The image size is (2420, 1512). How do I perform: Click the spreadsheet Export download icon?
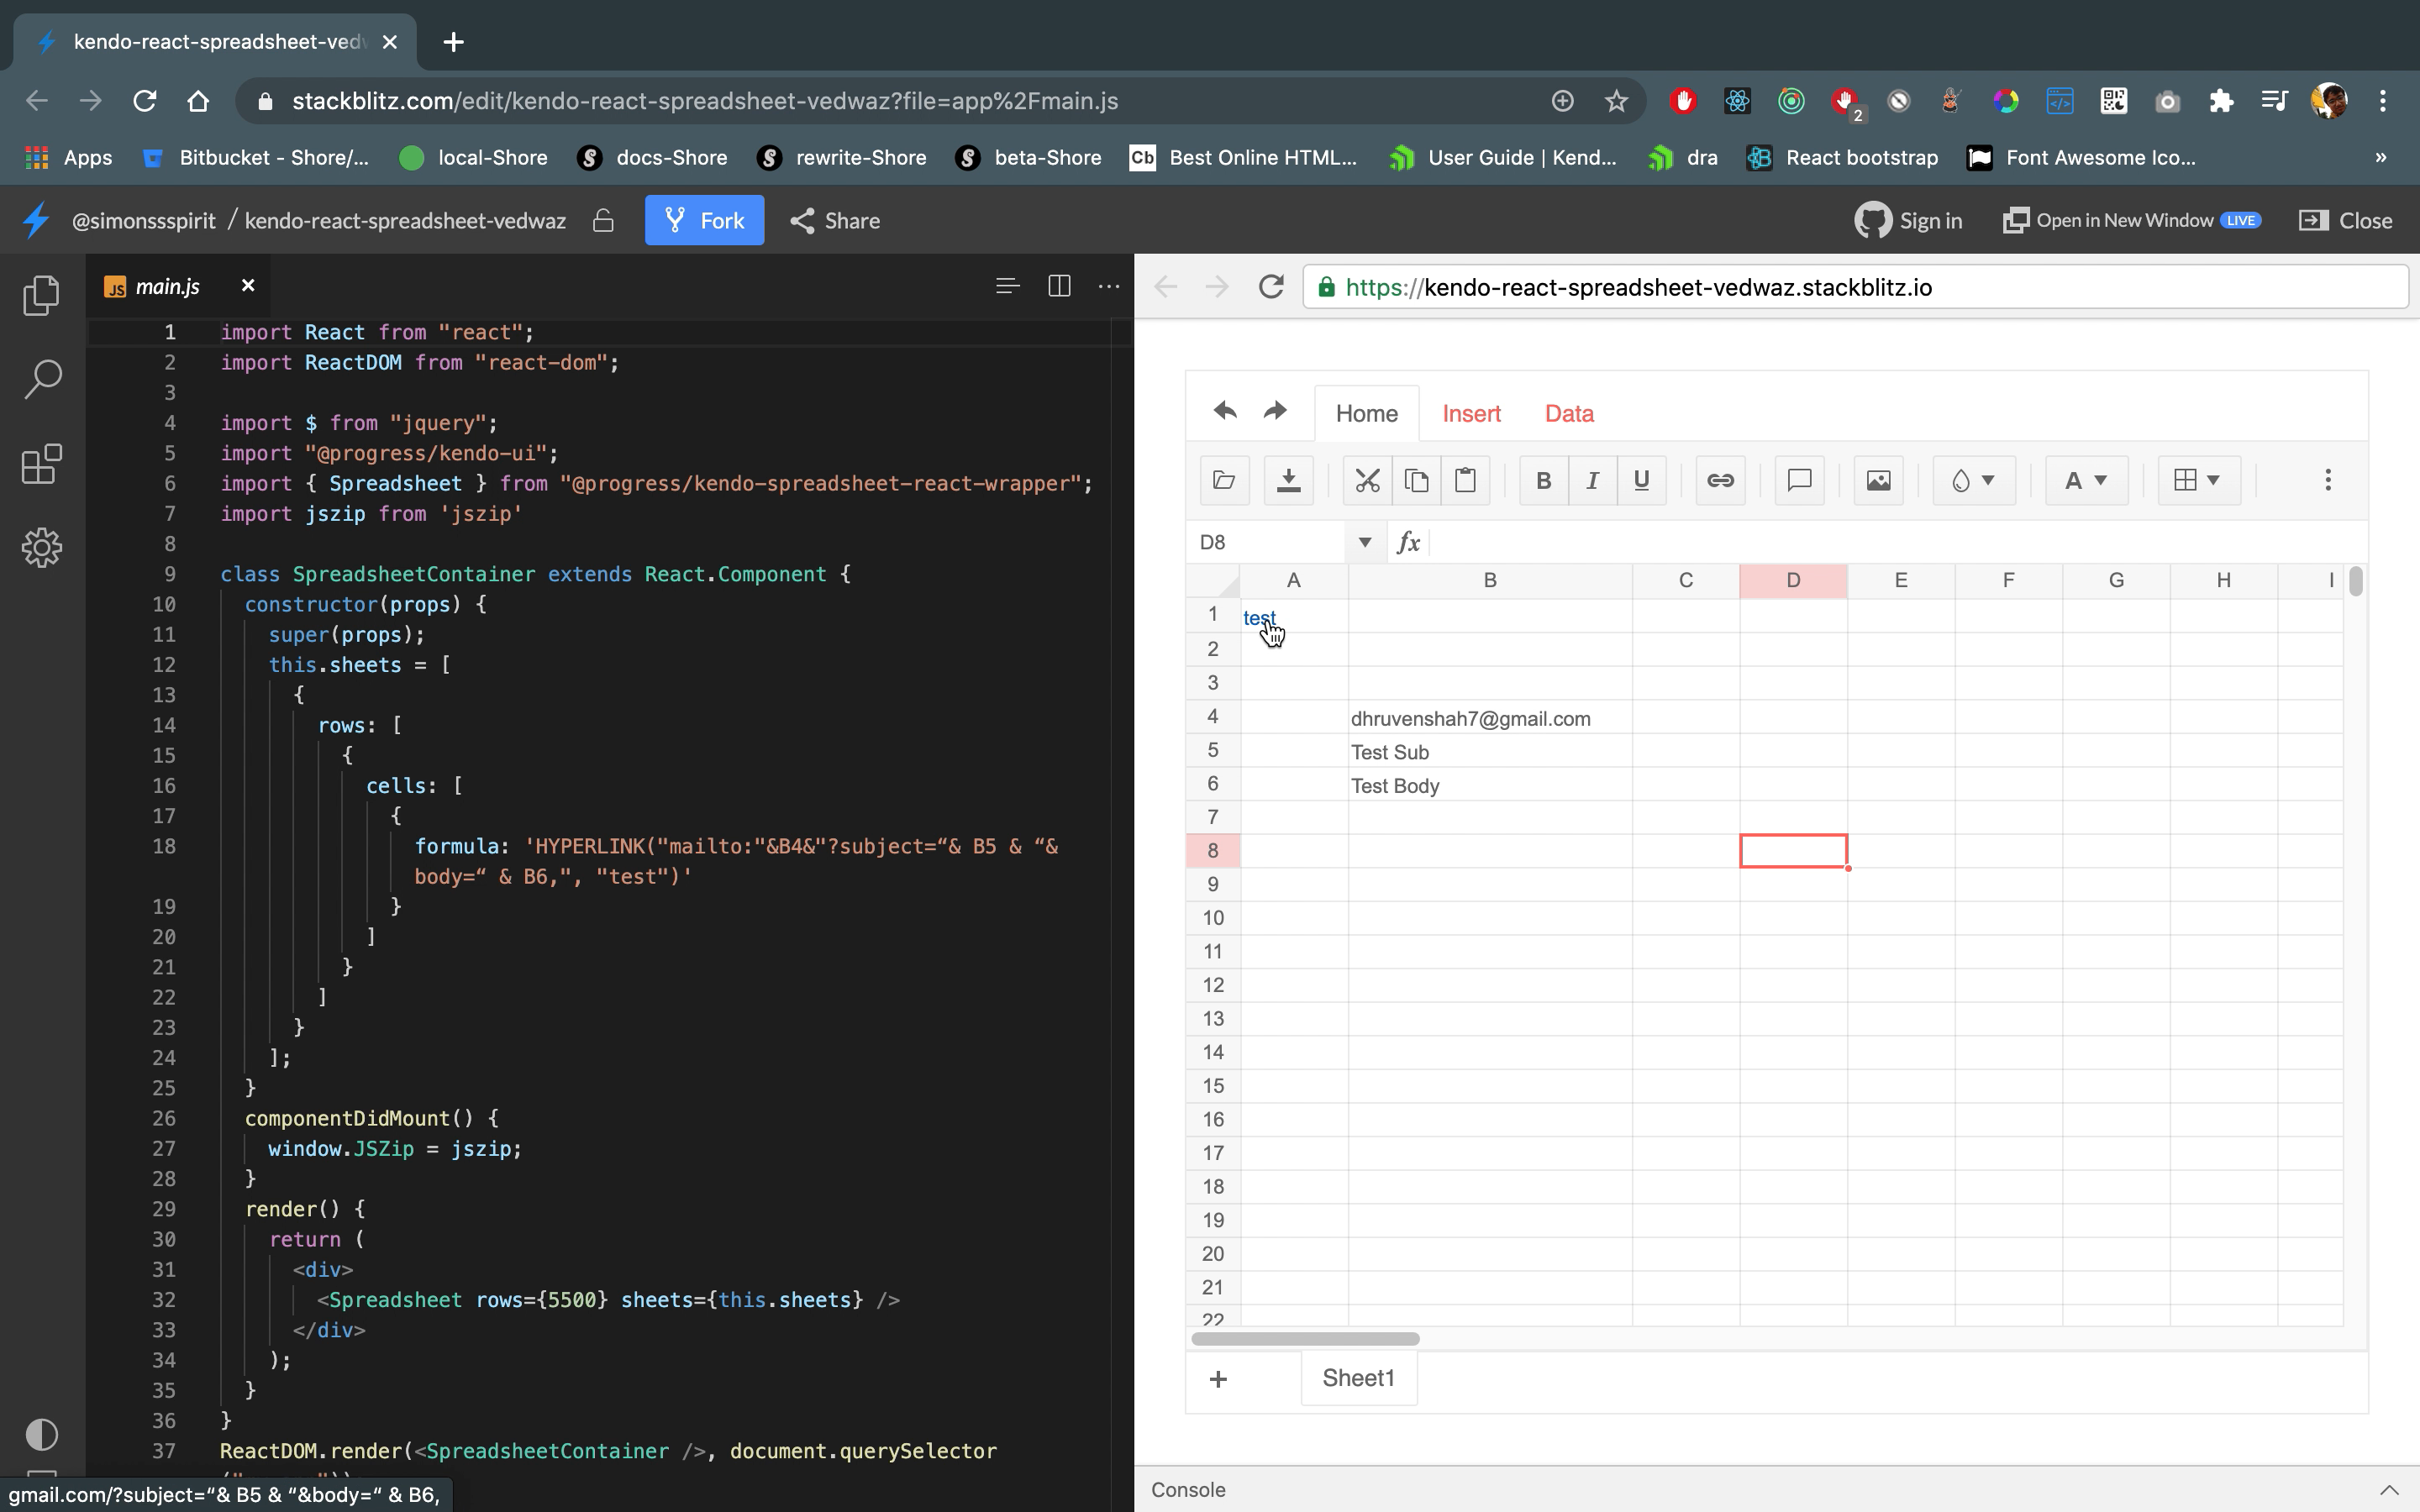[1288, 480]
